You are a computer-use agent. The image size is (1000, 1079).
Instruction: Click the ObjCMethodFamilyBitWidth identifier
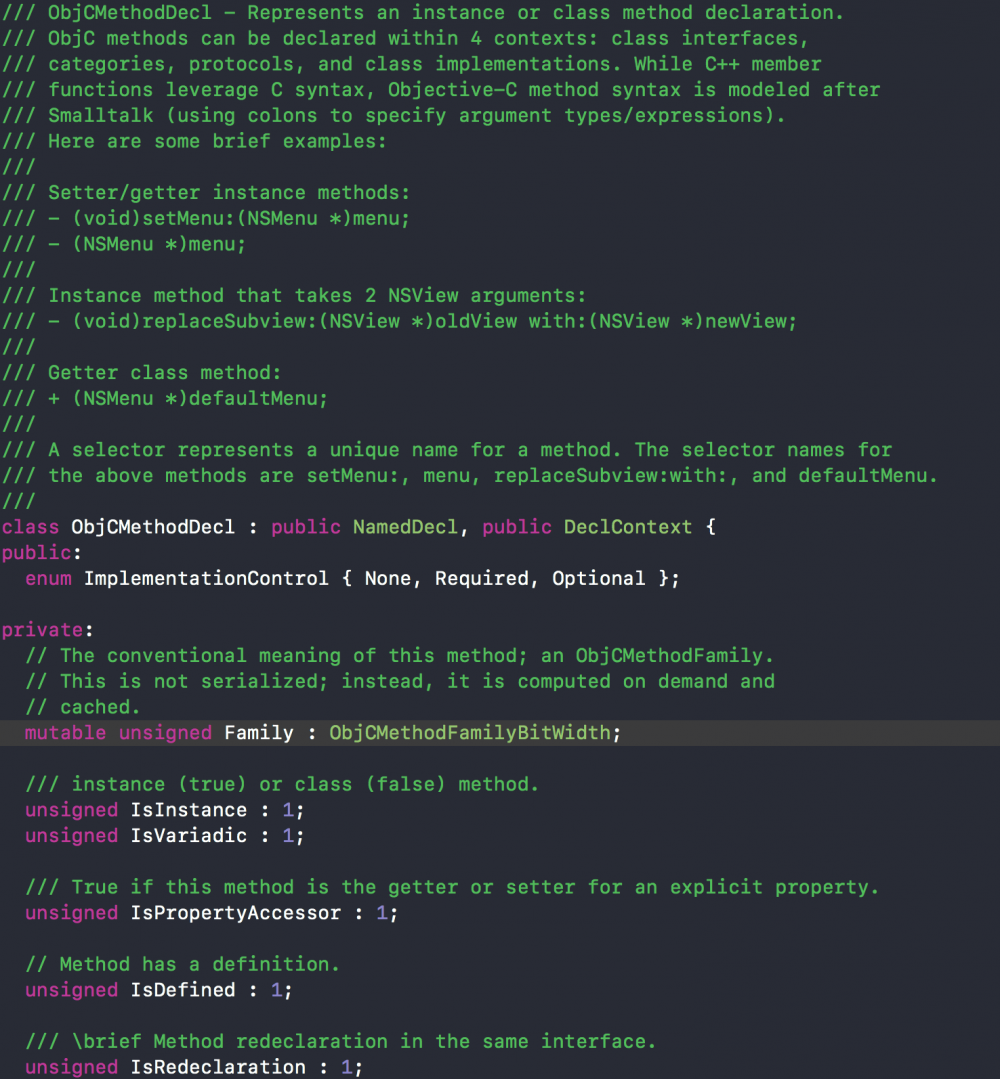click(x=470, y=733)
